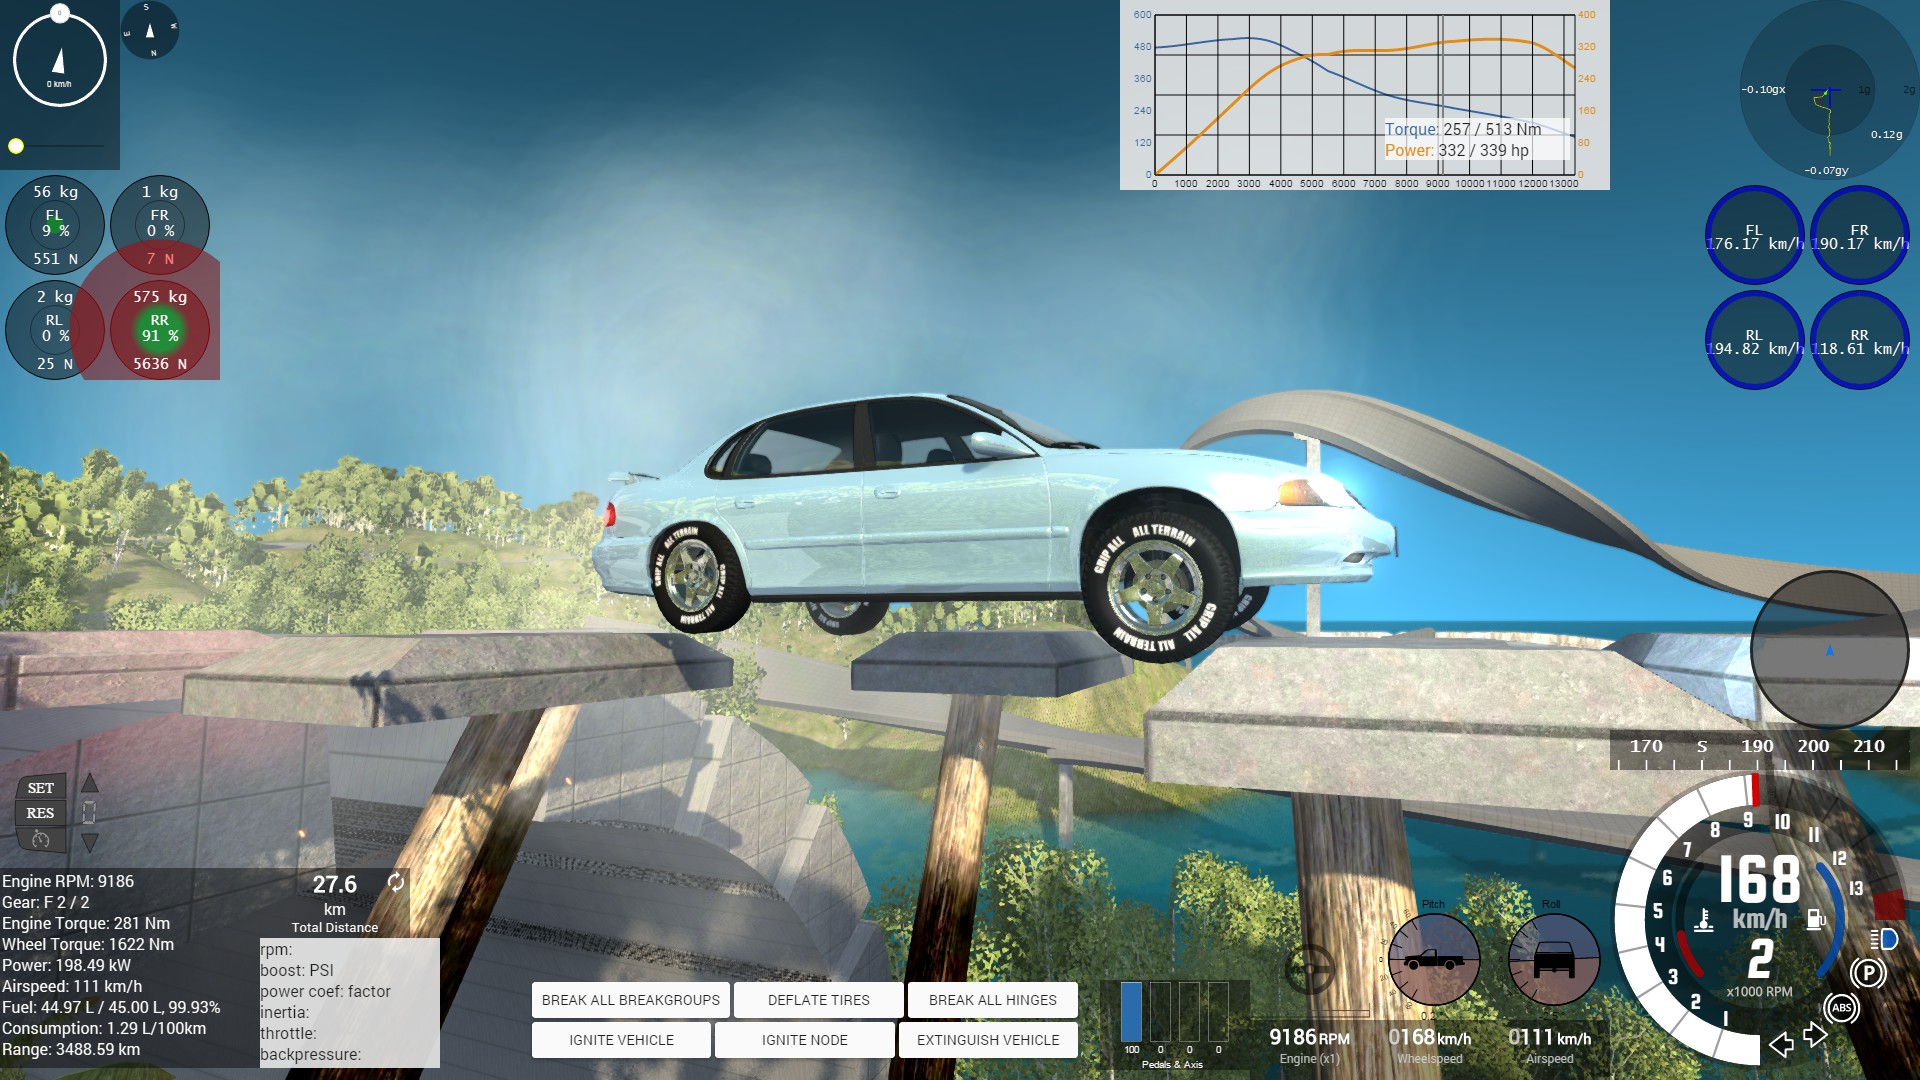Viewport: 1920px width, 1080px height.
Task: Click the high beam headlight indicator
Action: tap(1884, 939)
